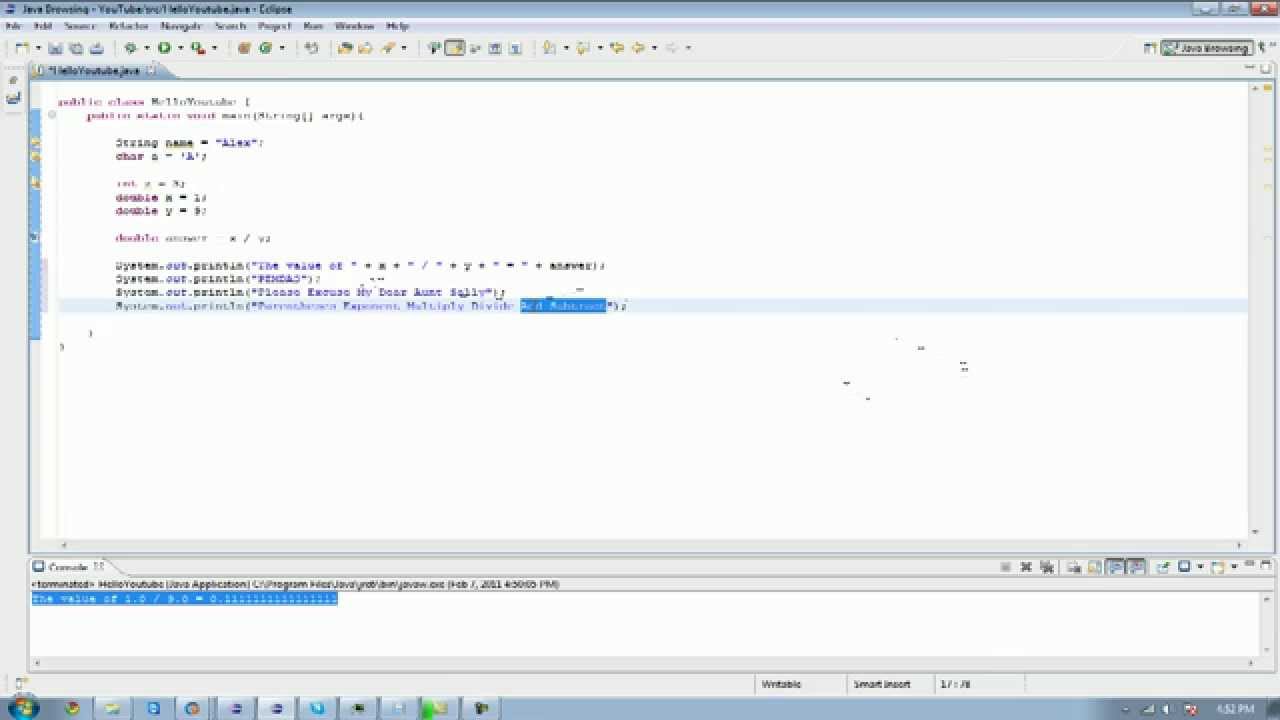Click the Debug bug icon
This screenshot has height=720, width=1280.
pos(130,48)
